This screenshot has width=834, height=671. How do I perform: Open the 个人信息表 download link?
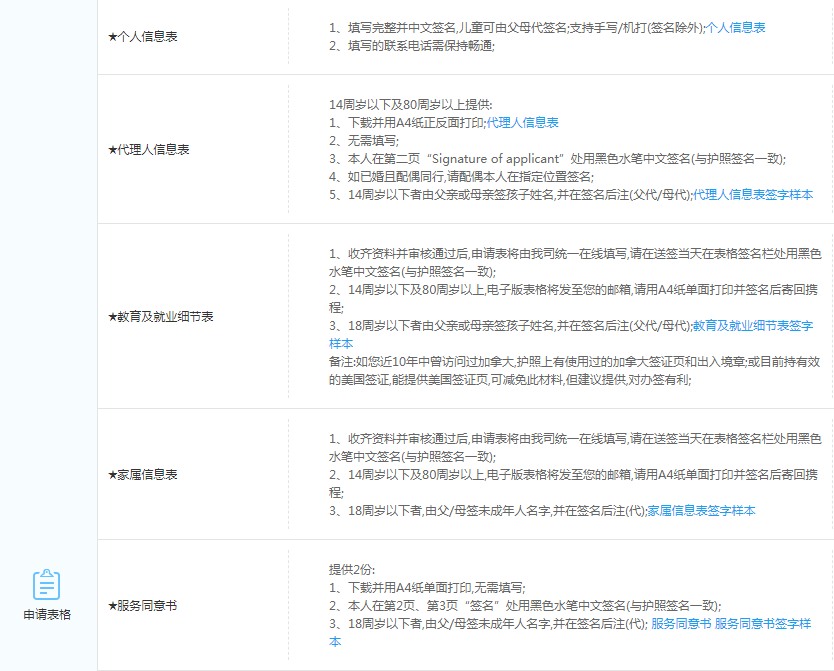tap(736, 28)
